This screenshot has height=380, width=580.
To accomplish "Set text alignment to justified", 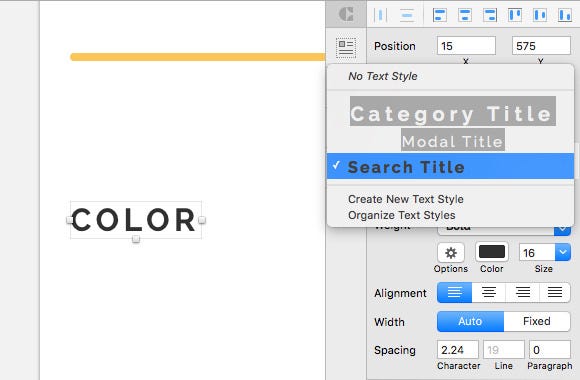I will (x=555, y=293).
